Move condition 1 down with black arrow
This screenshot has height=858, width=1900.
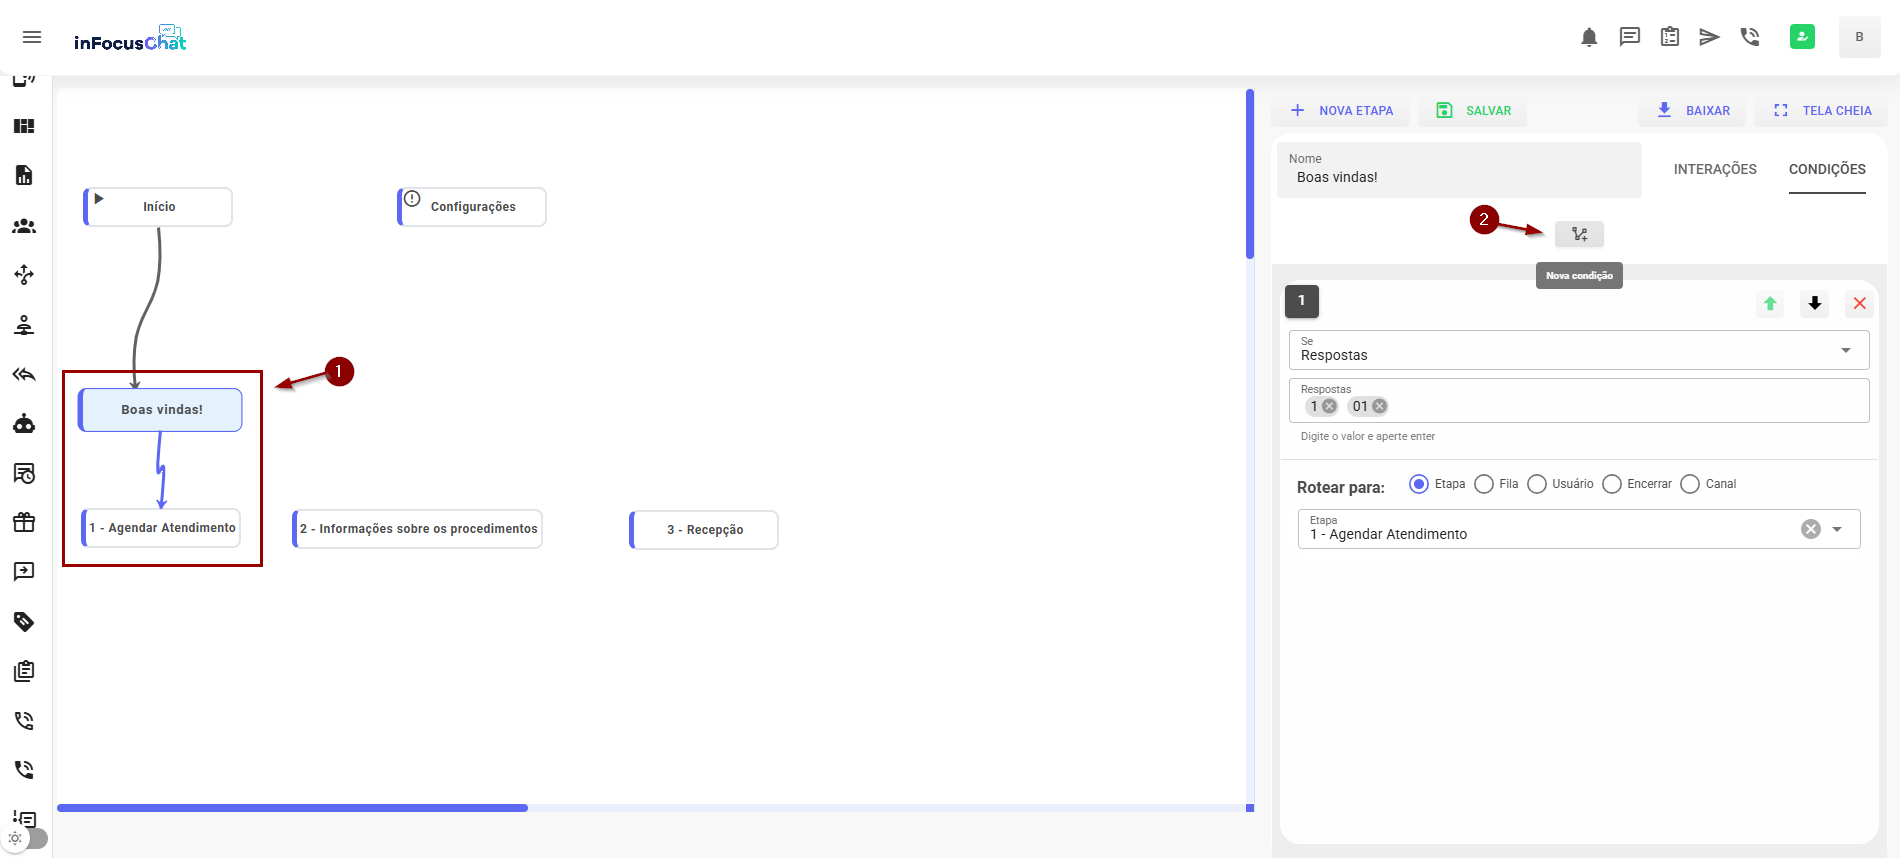[x=1815, y=303]
